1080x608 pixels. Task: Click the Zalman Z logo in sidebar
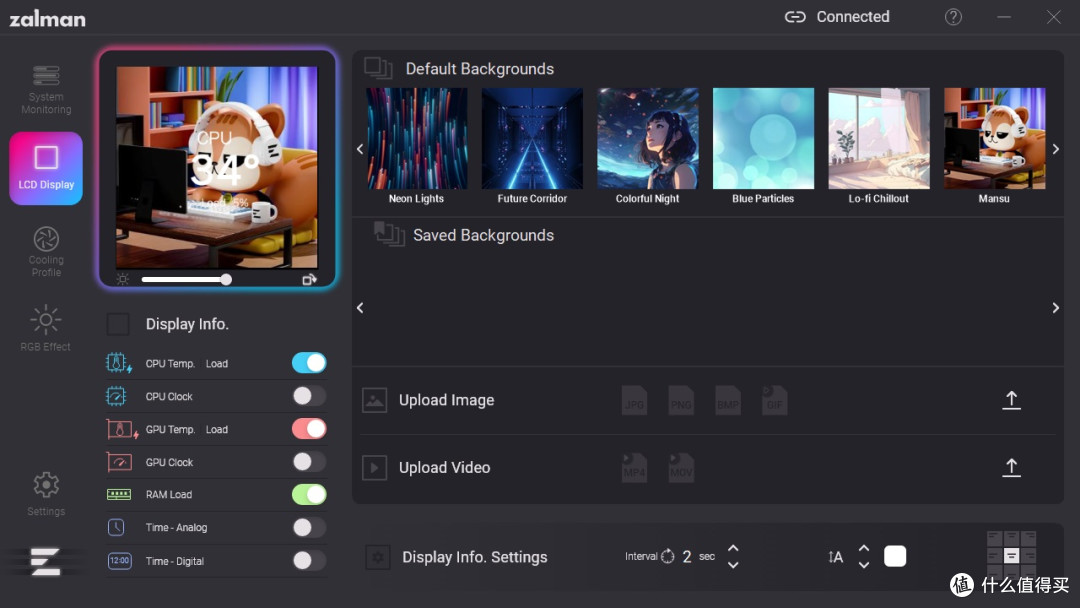pyautogui.click(x=45, y=561)
